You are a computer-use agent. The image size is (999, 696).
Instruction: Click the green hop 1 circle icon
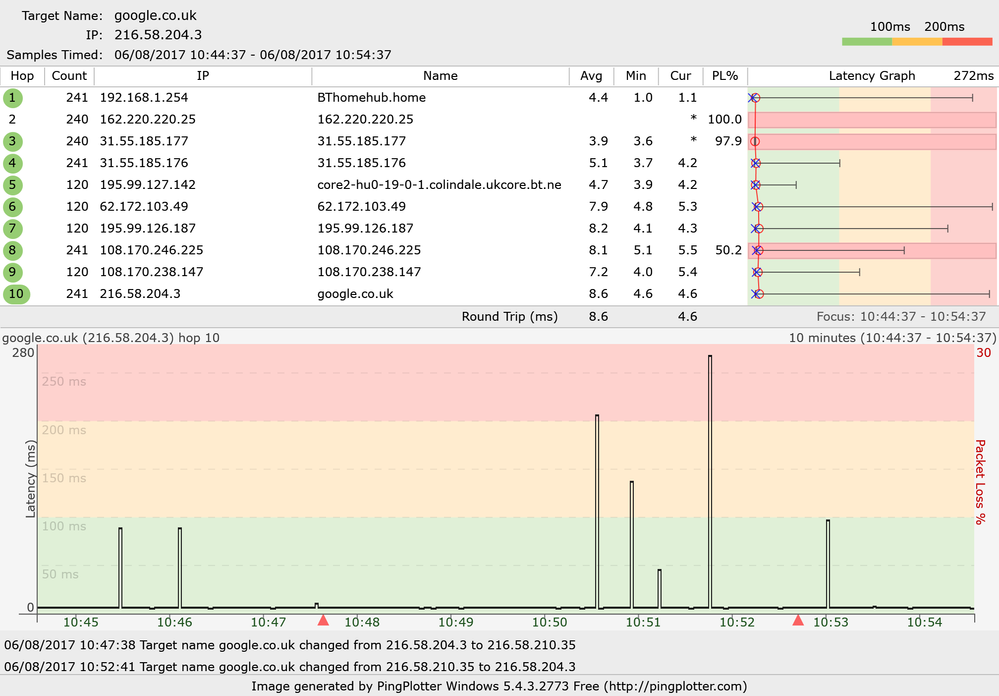click(x=12, y=98)
